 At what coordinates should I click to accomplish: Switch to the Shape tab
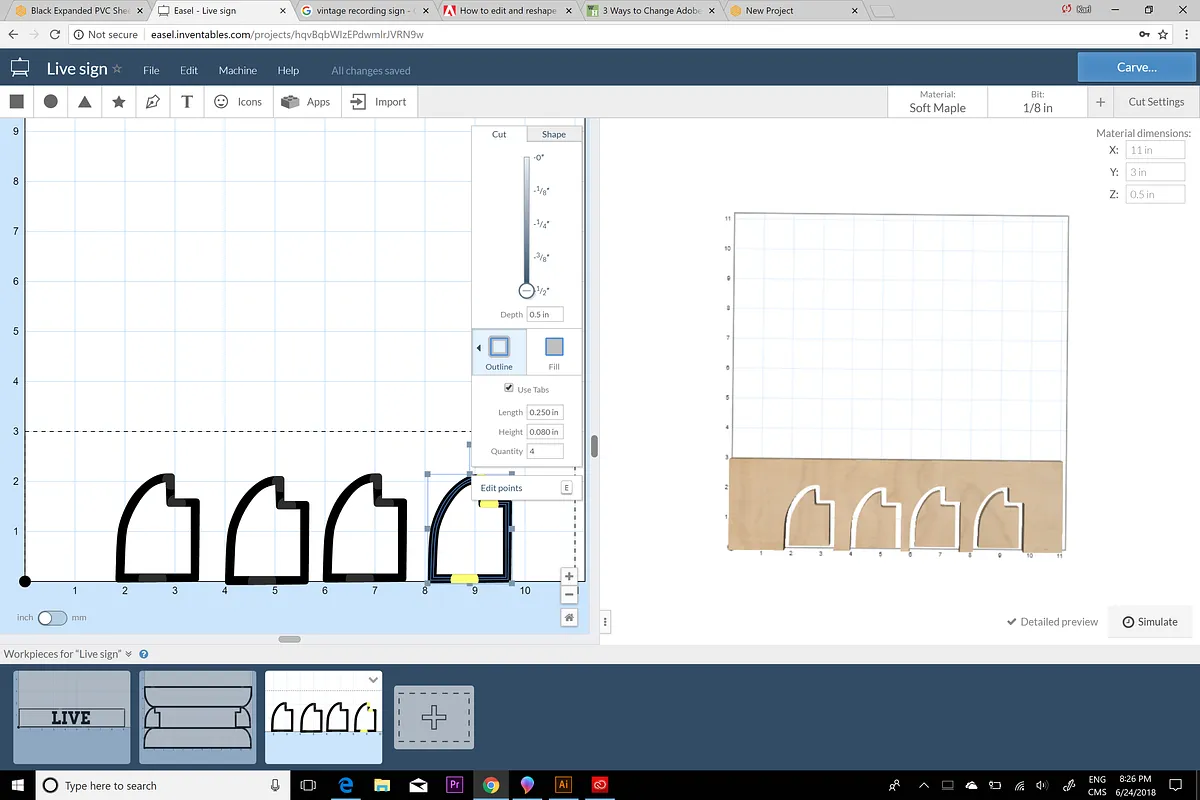coord(553,134)
